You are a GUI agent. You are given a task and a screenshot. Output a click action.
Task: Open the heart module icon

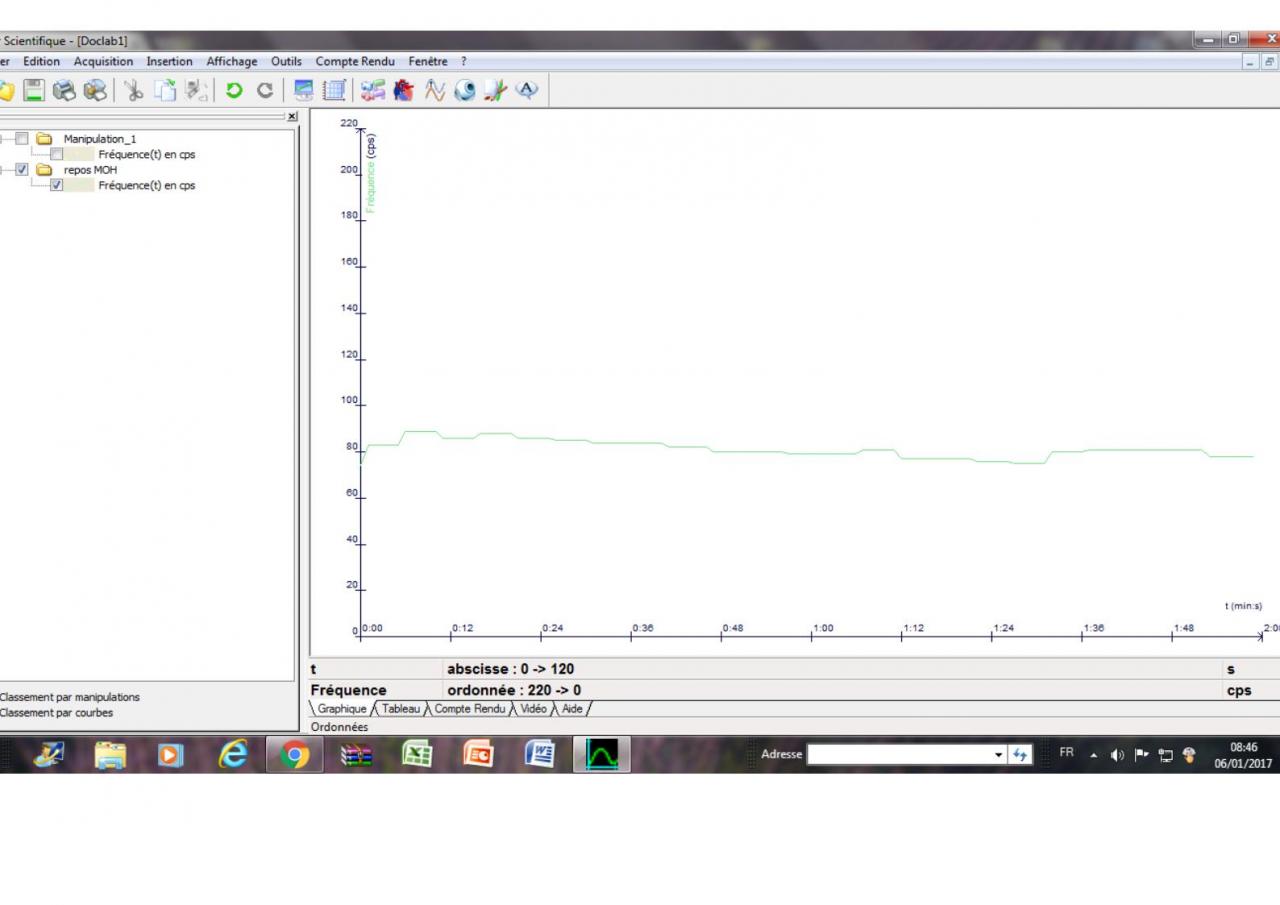404,91
